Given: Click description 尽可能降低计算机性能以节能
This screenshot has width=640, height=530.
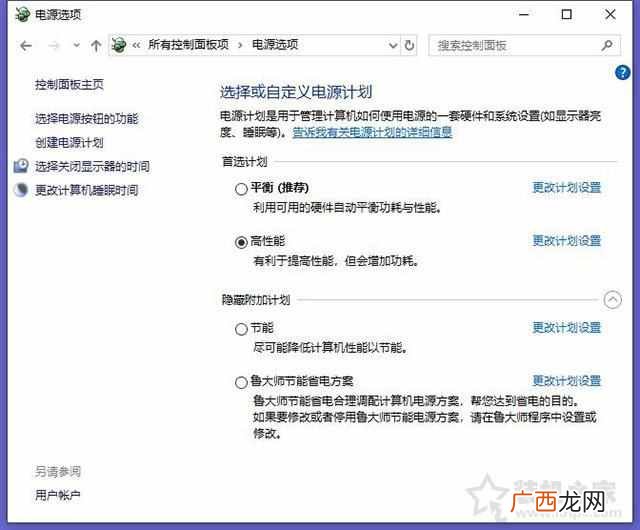Looking at the screenshot, I should (330, 347).
